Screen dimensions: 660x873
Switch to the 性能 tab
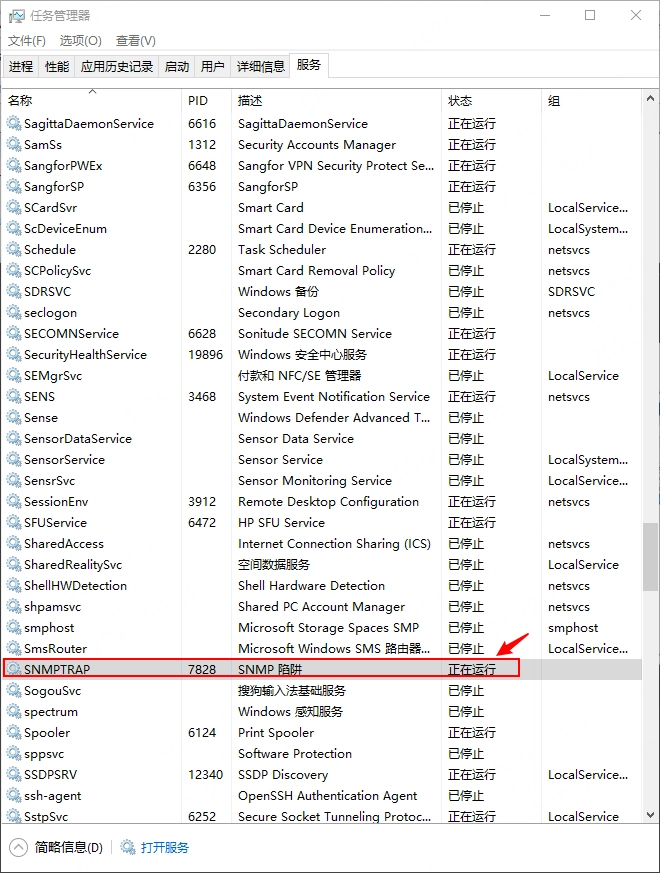(x=57, y=66)
